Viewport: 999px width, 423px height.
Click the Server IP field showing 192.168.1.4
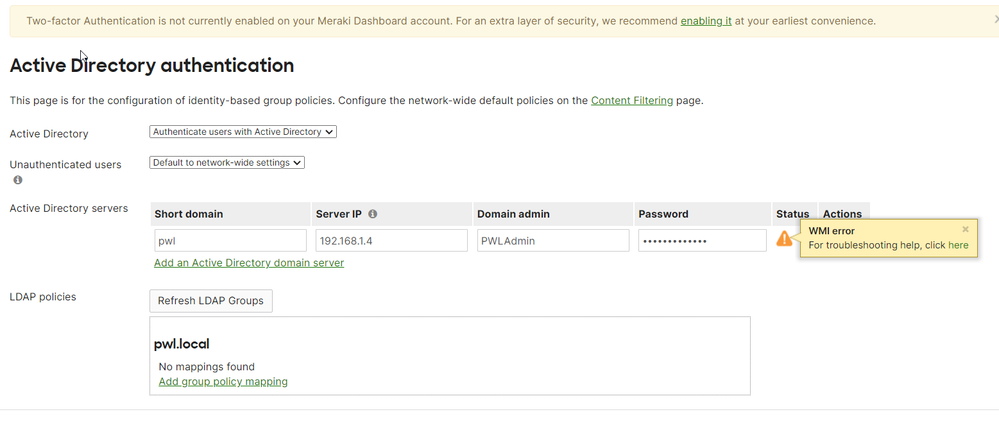[391, 240]
